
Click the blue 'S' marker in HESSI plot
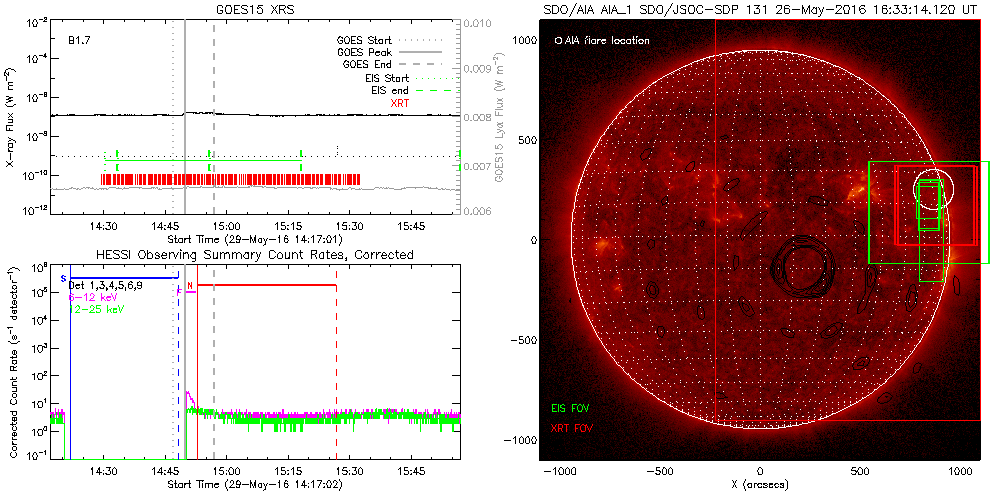click(64, 277)
